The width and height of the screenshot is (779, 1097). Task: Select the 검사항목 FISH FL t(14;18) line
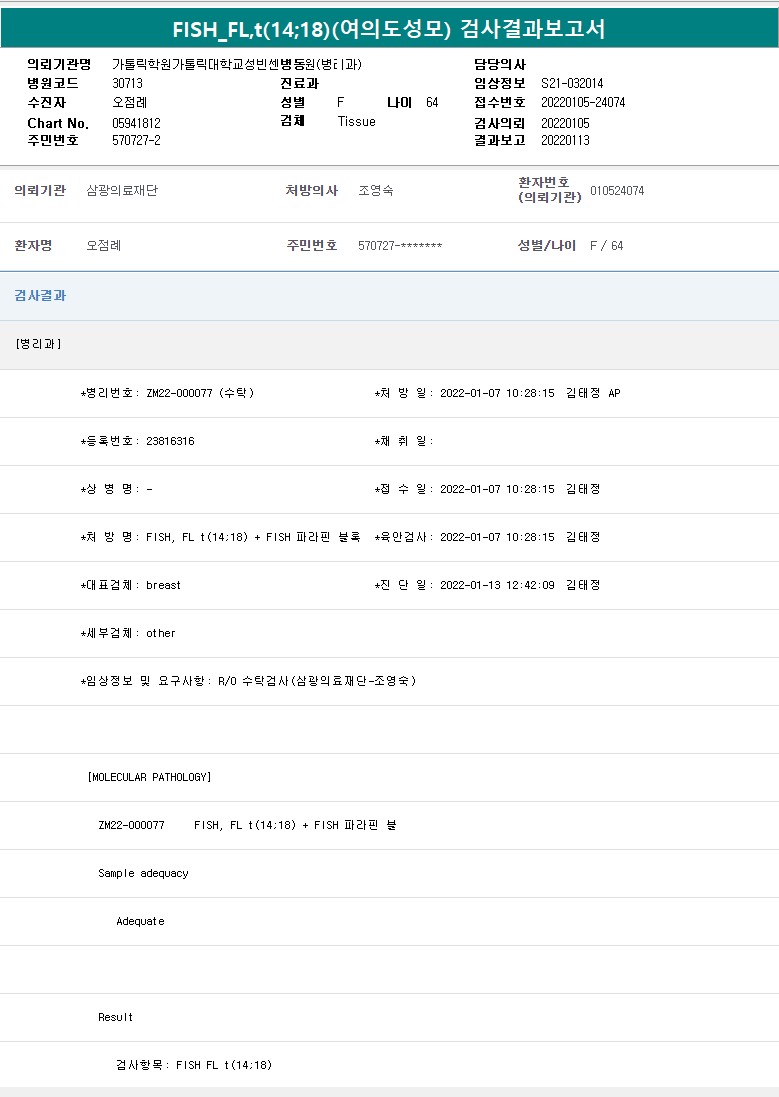coord(194,1065)
